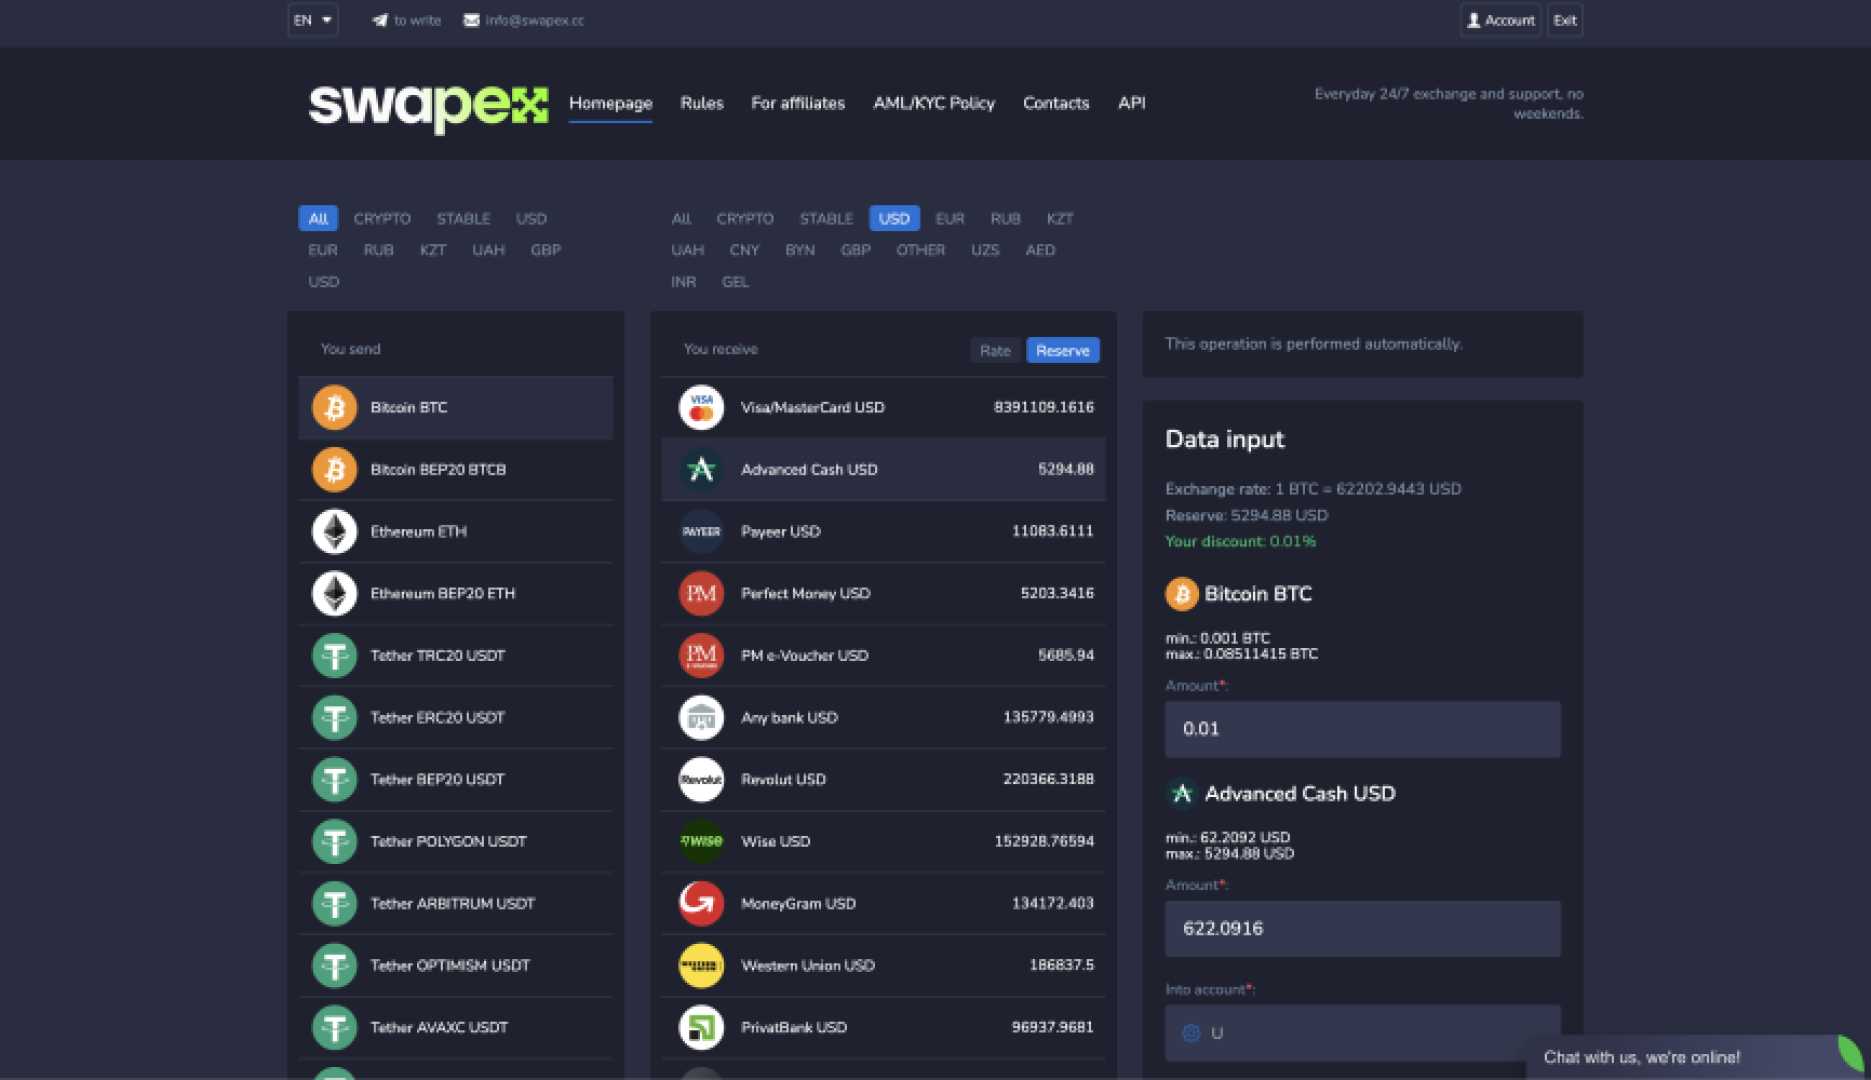Click the swapex logo
1871x1080 pixels.
tap(428, 107)
